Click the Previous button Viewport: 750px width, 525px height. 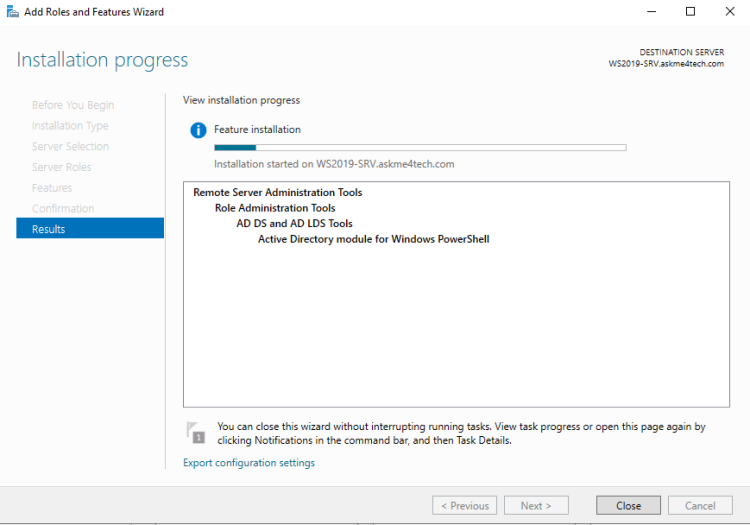point(464,505)
